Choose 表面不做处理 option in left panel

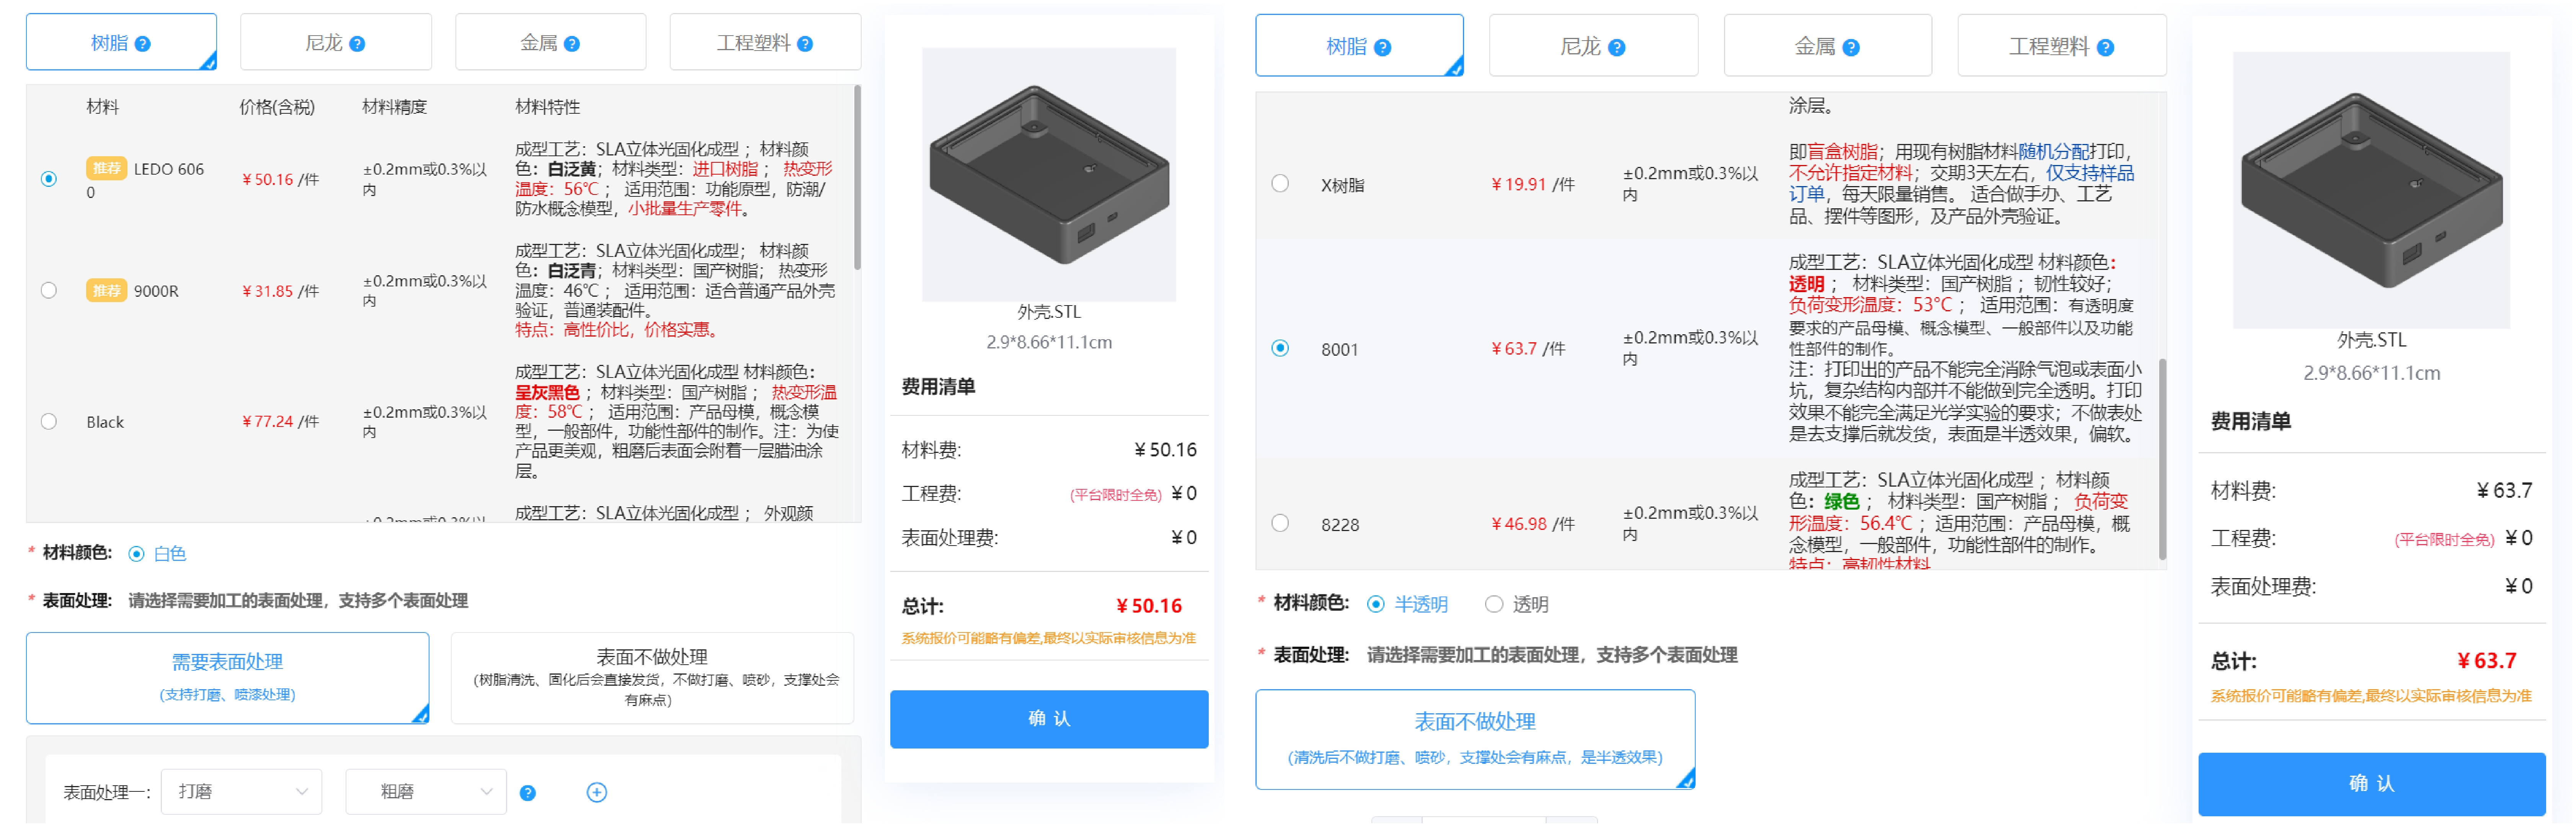pyautogui.click(x=652, y=679)
